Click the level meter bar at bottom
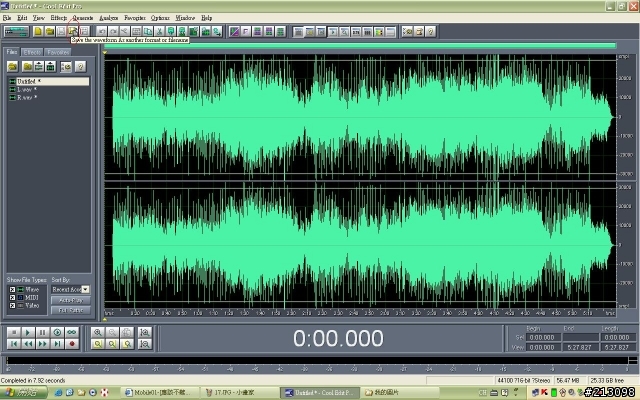 coord(317,360)
